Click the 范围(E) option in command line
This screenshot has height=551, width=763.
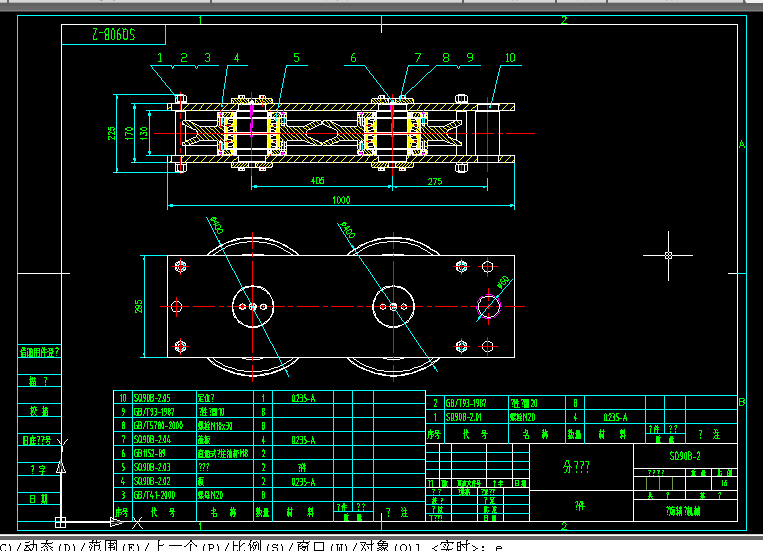click(x=118, y=546)
